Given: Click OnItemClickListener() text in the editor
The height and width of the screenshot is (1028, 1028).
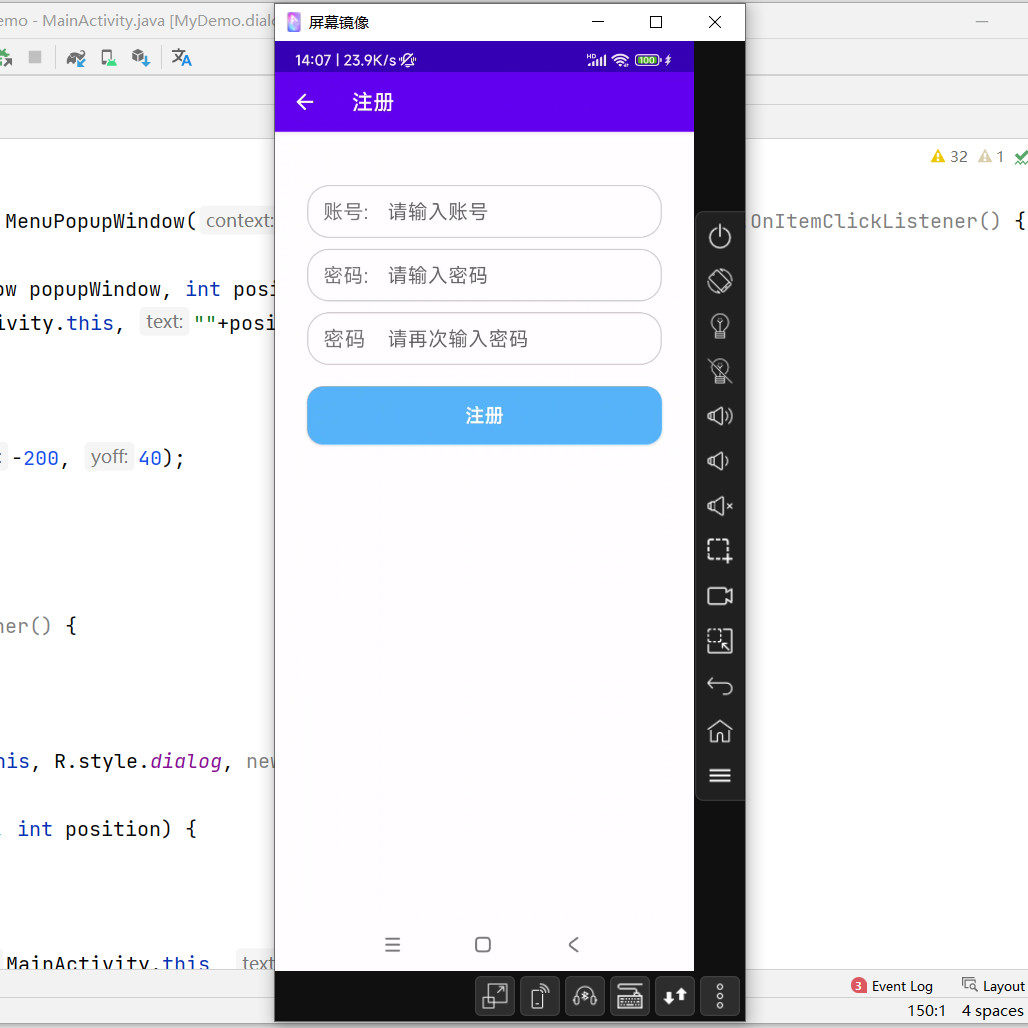Looking at the screenshot, I should click(875, 221).
